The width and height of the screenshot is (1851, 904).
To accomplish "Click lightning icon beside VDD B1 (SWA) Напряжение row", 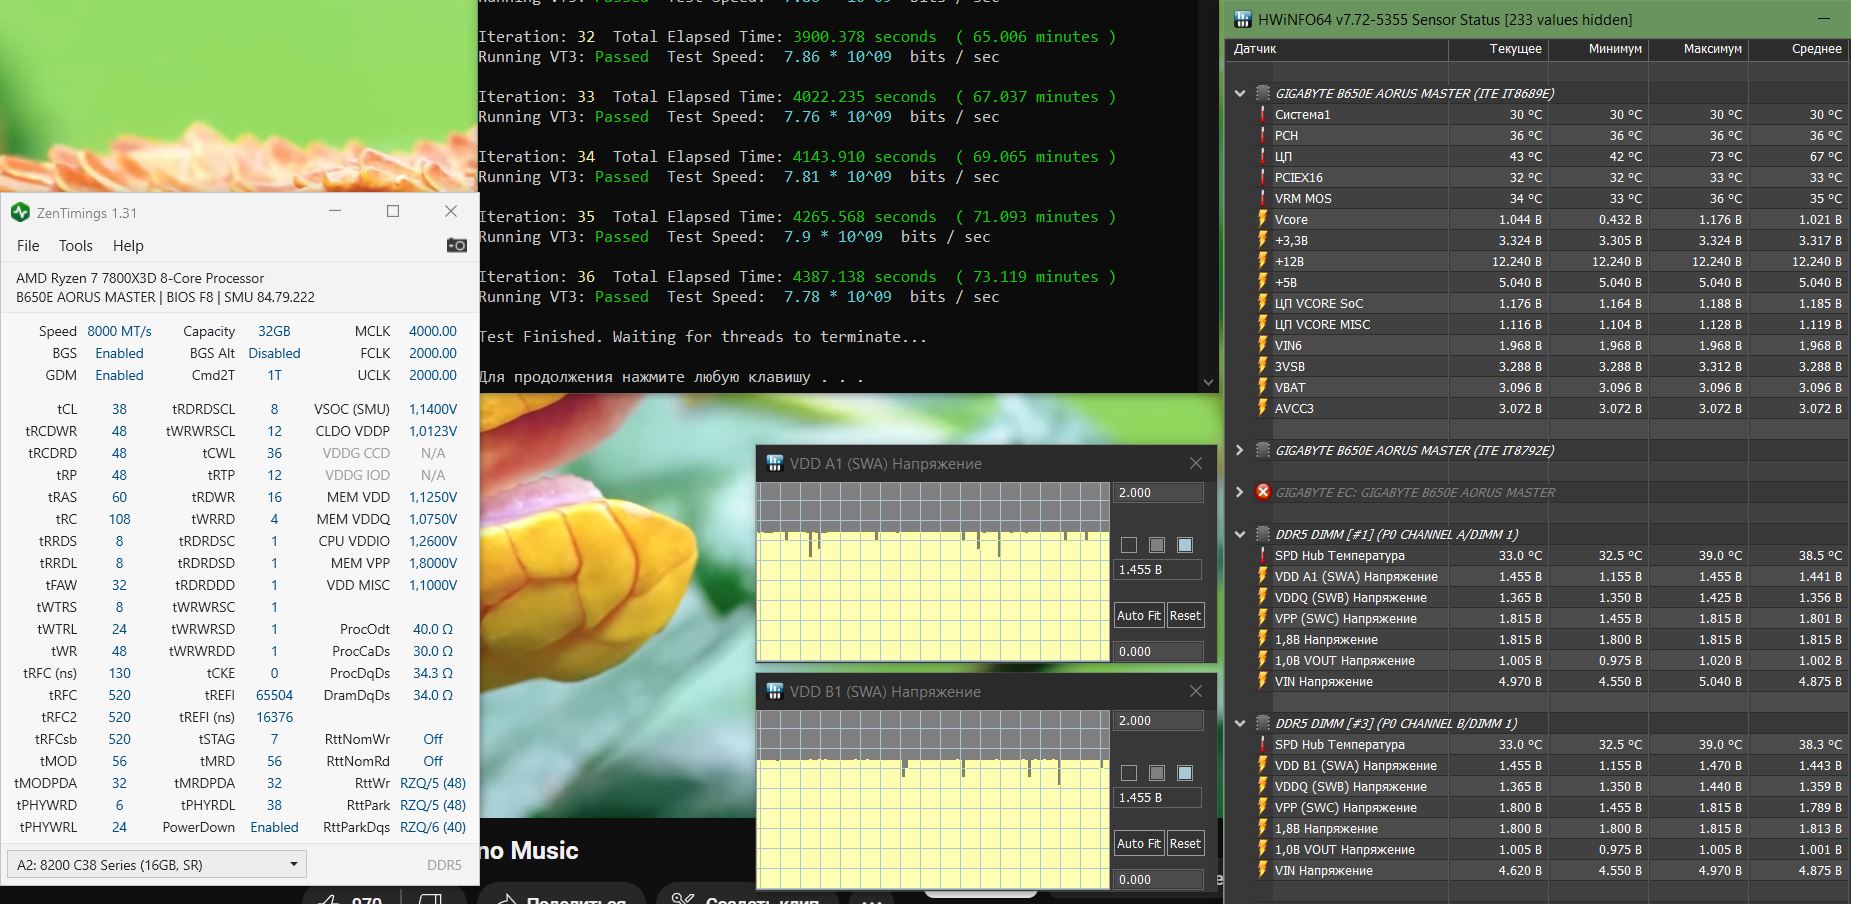I will point(1263,765).
